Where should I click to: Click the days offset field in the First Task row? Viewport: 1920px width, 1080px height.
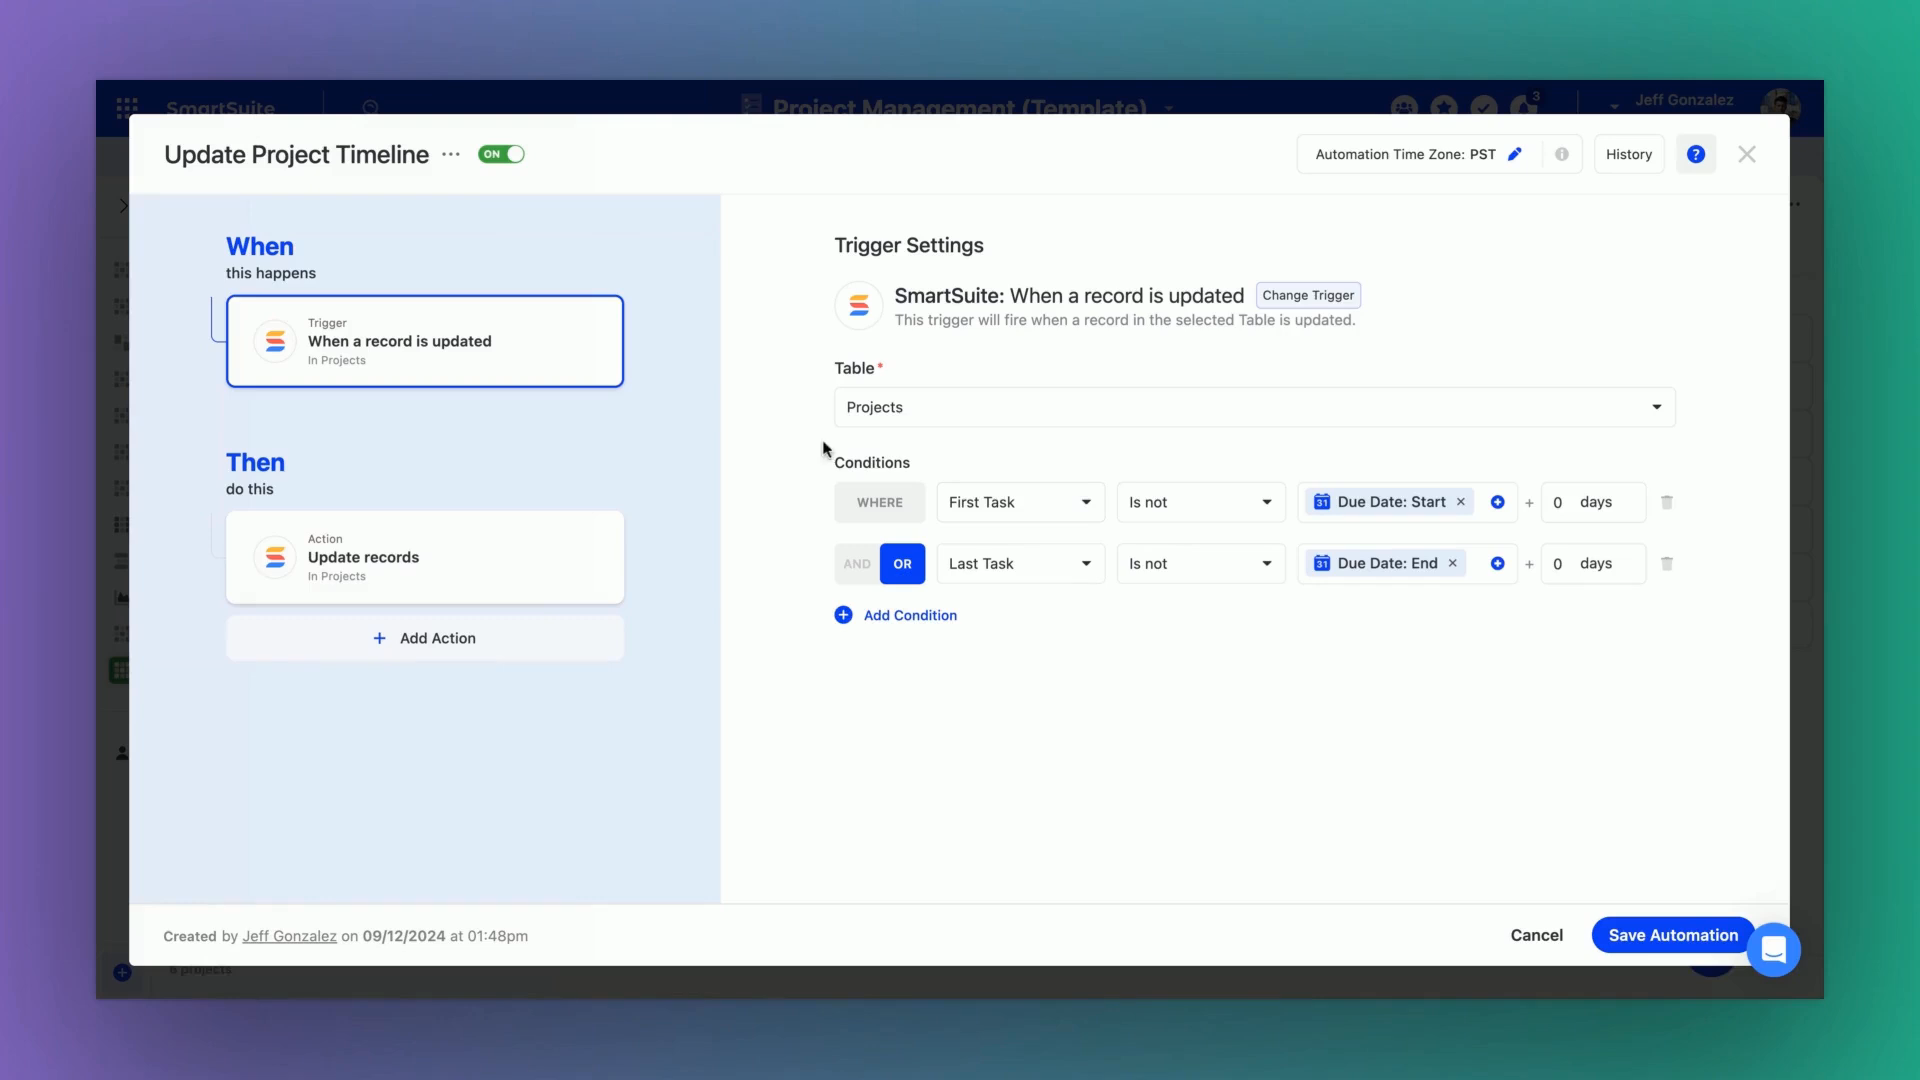coord(1594,502)
